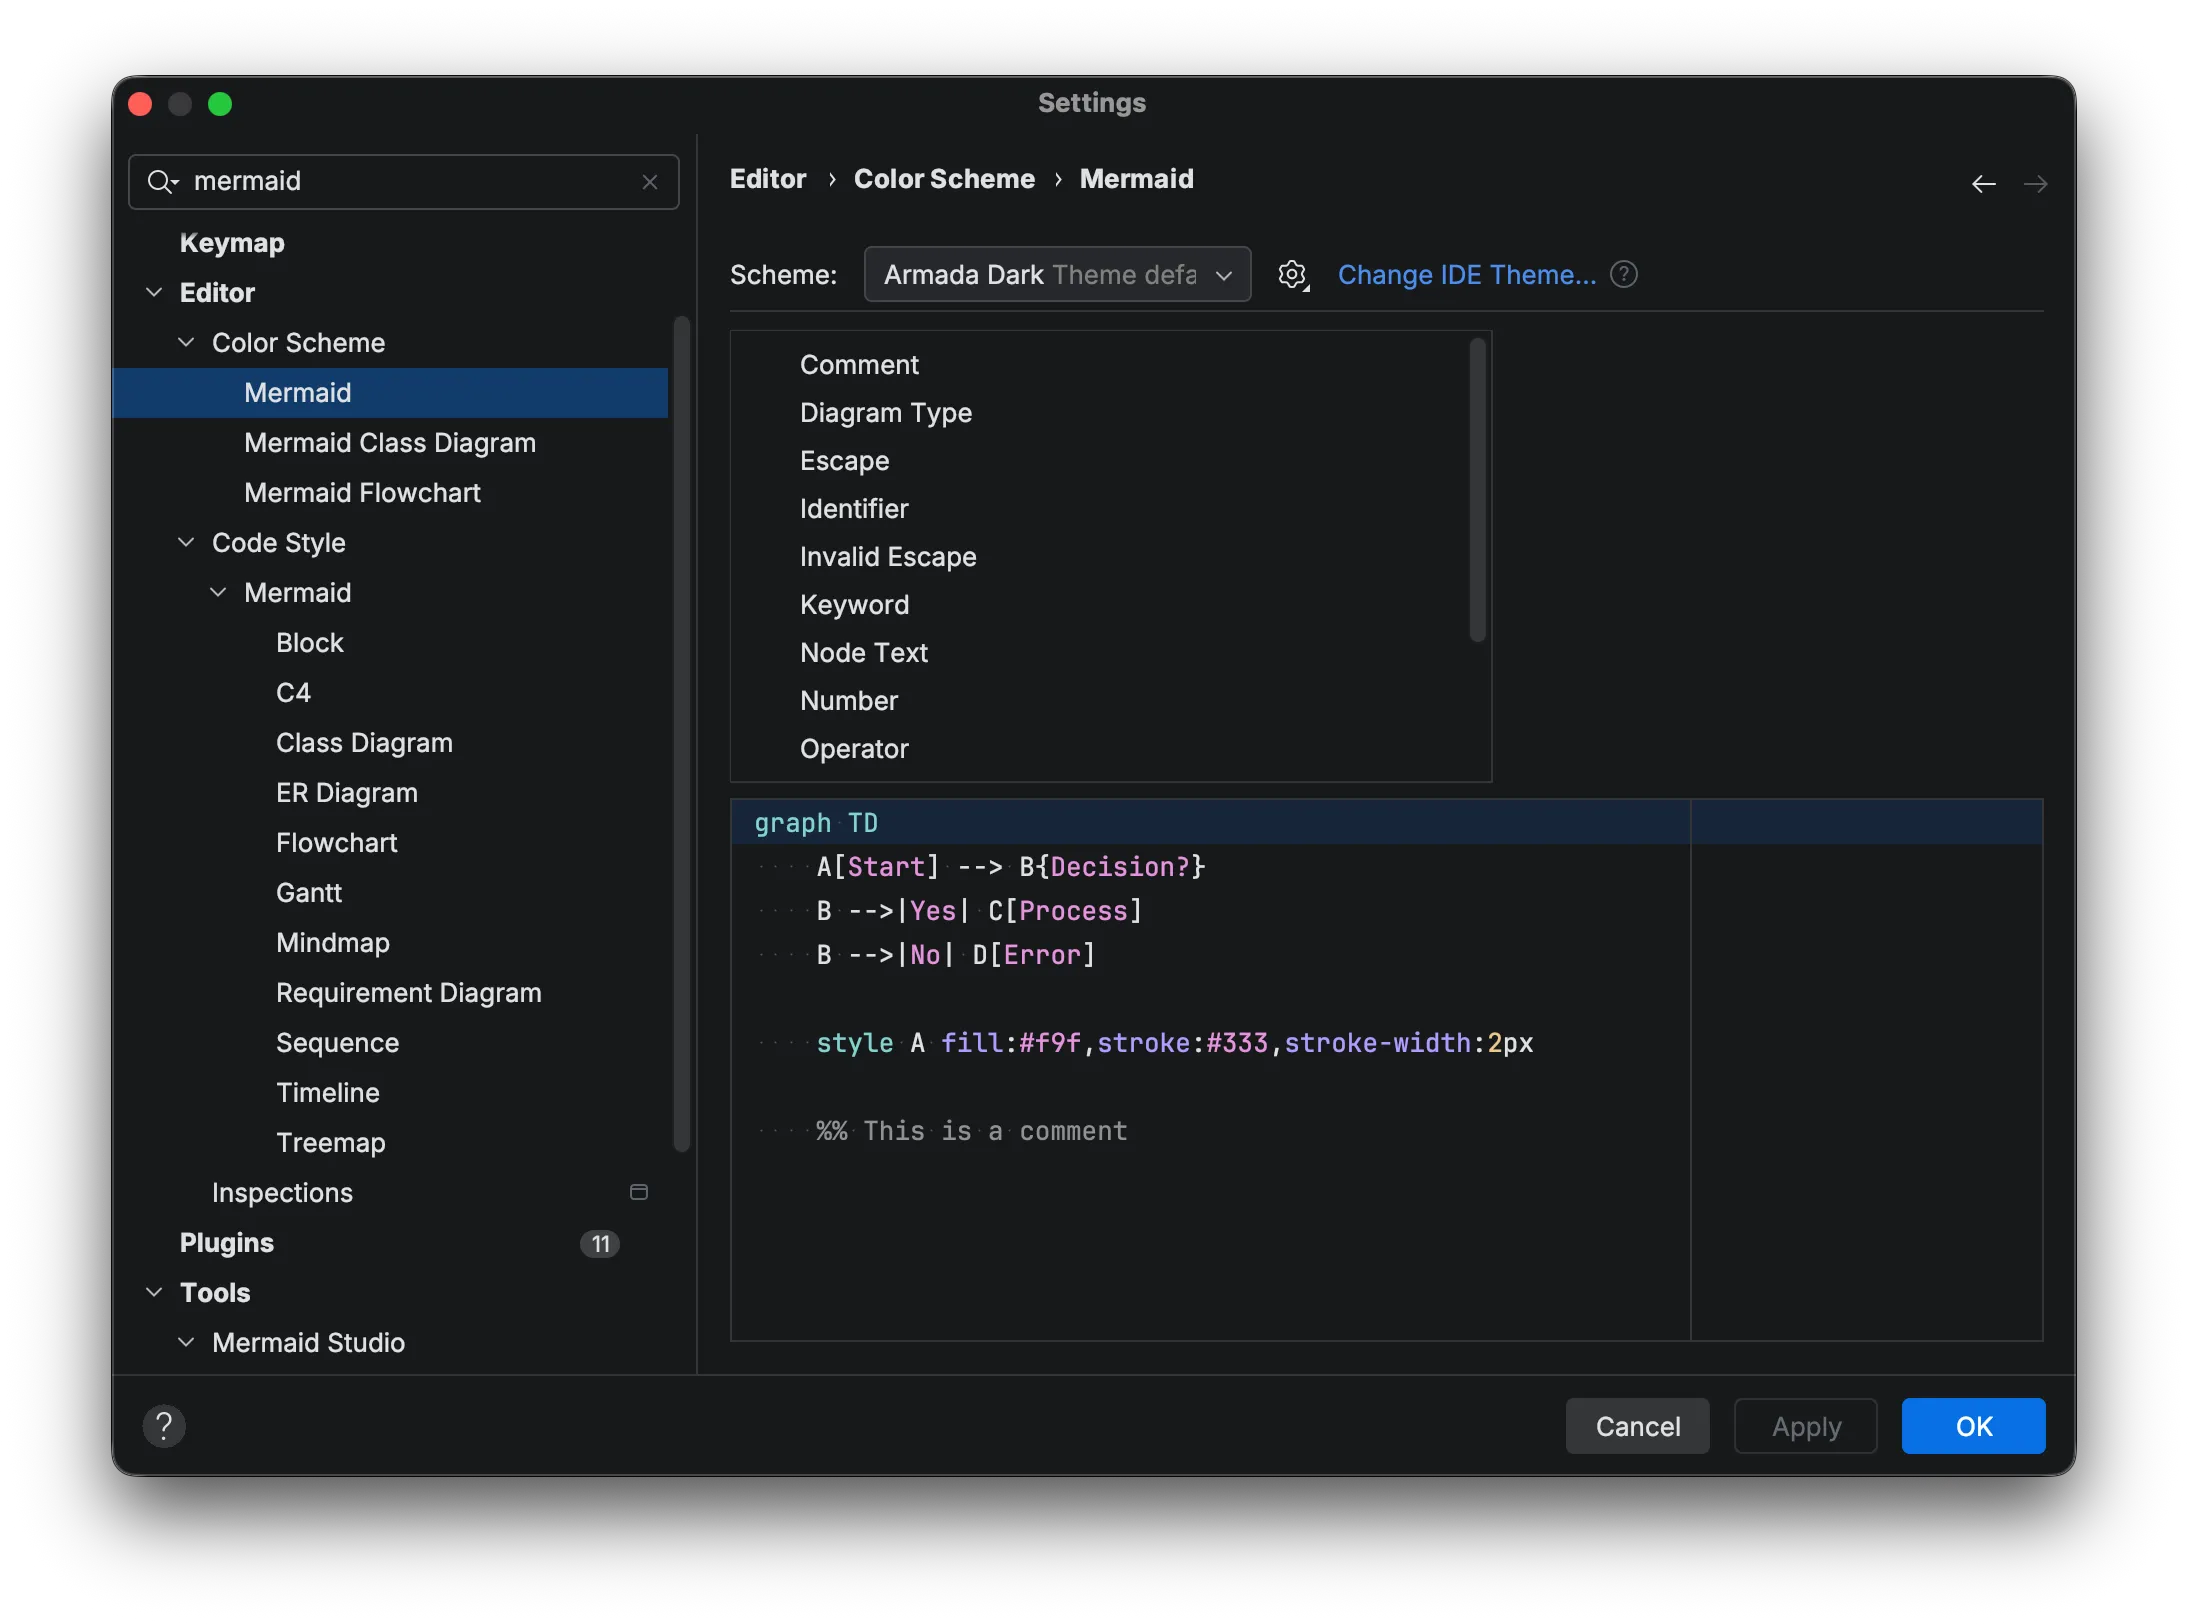The width and height of the screenshot is (2188, 1624).
Task: Collapse the Mermaid Studio entry
Action: point(186,1341)
